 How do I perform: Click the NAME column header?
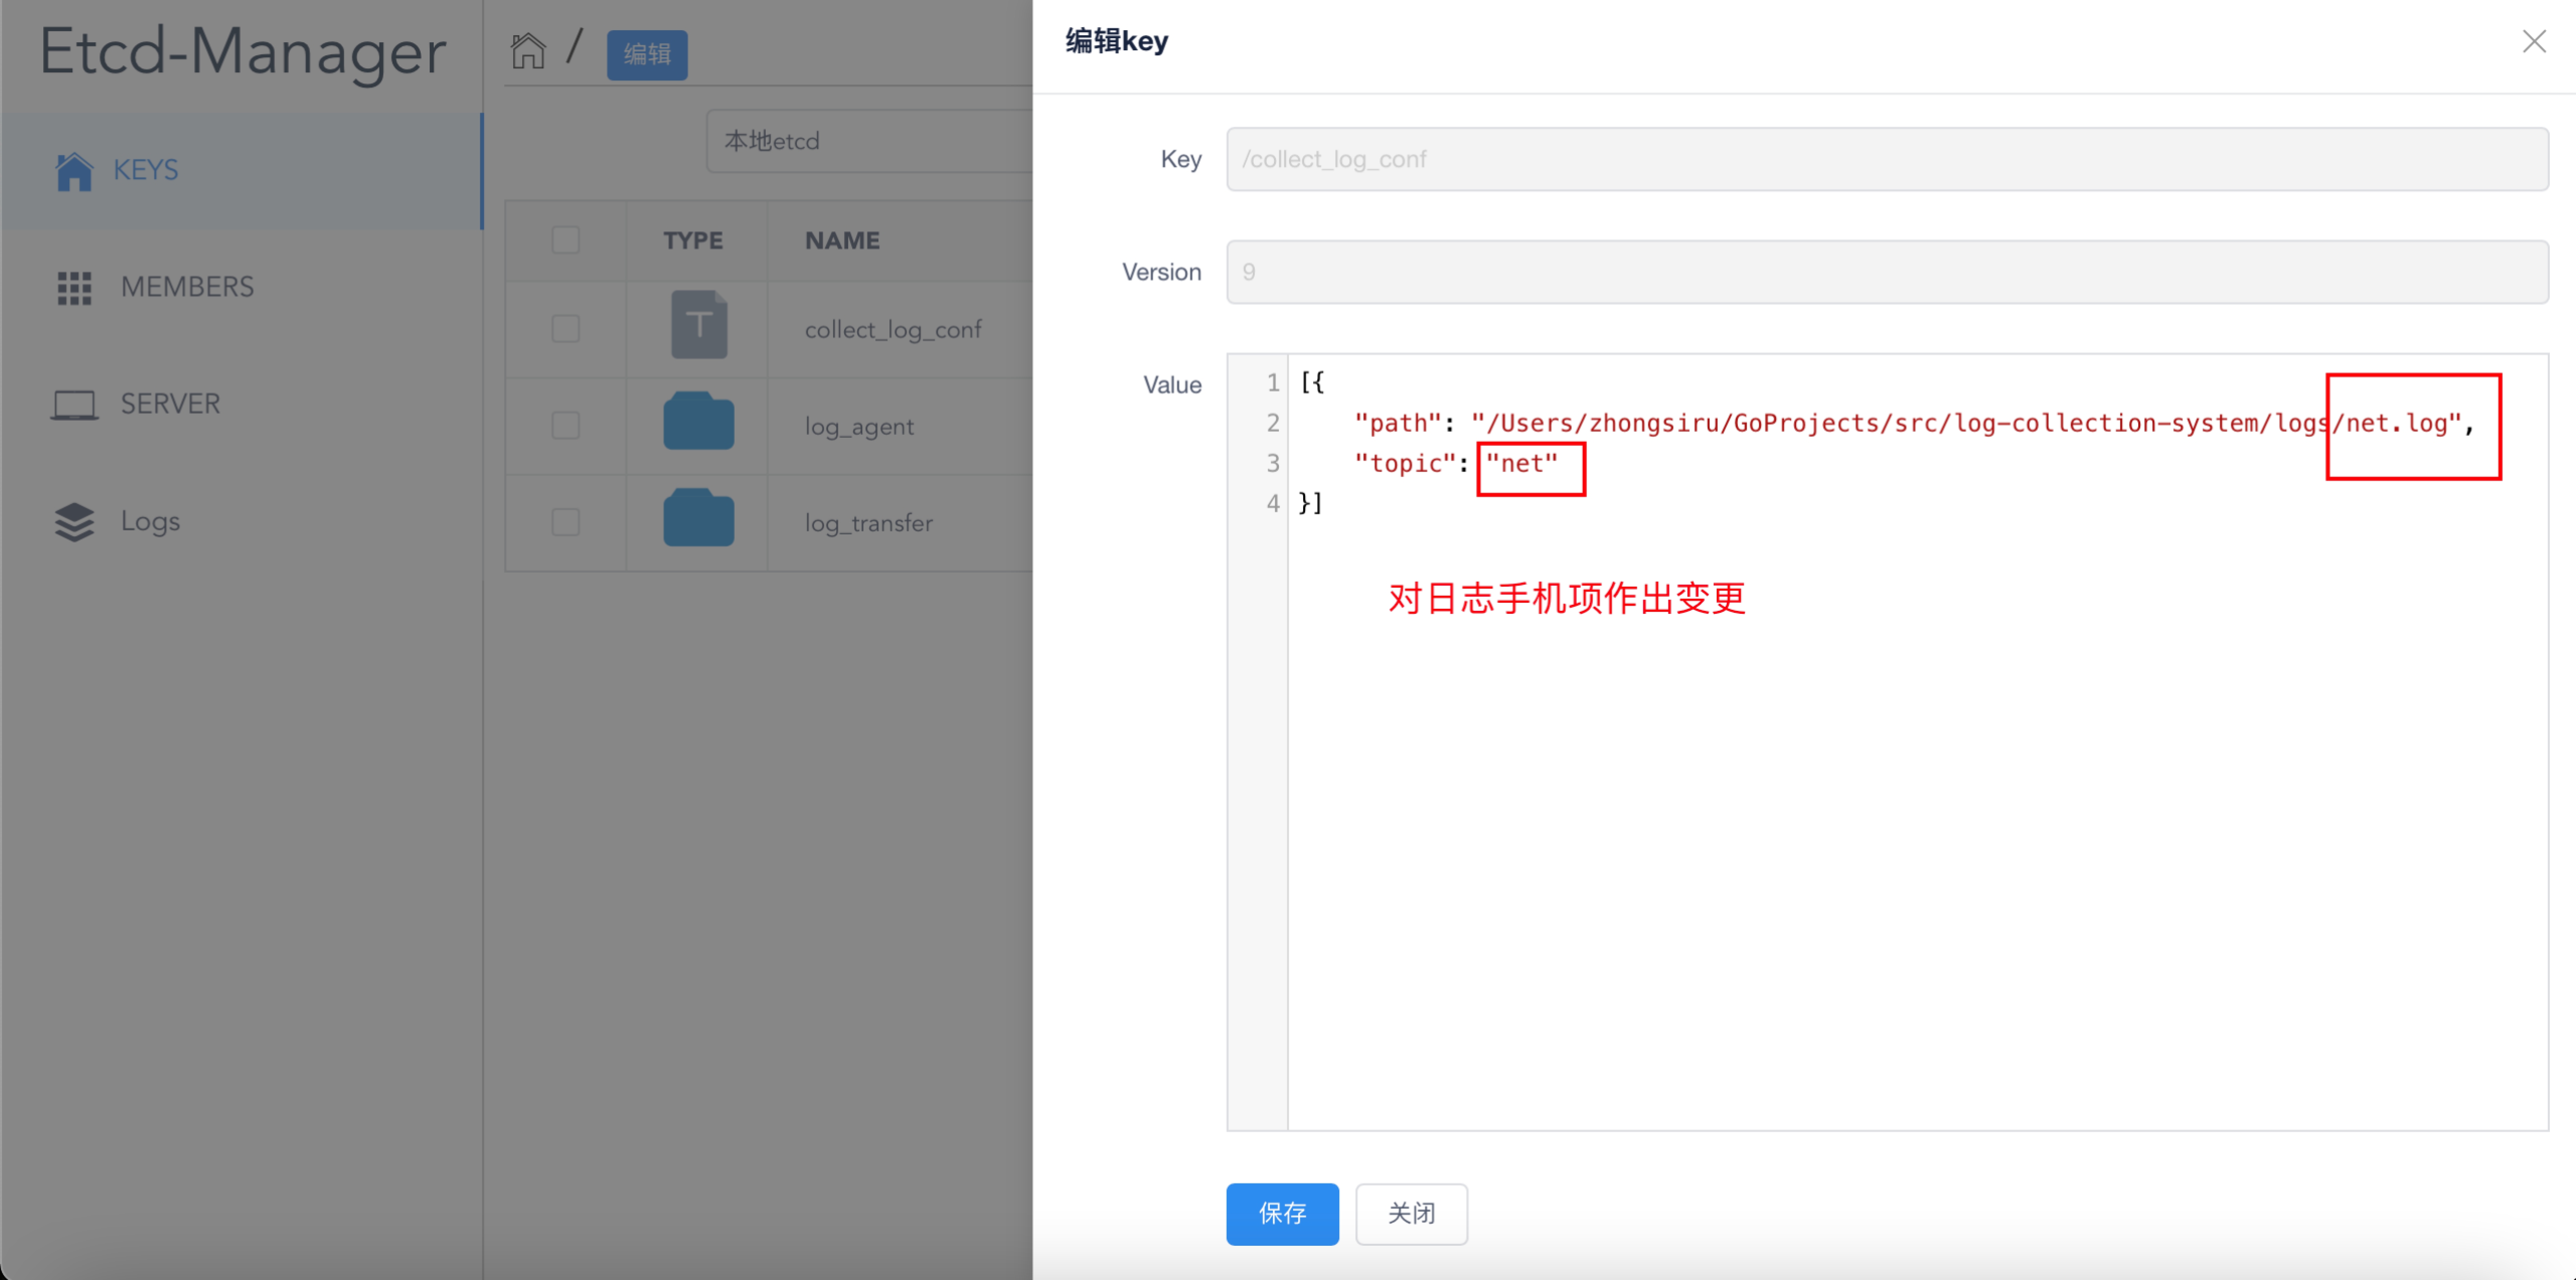(x=842, y=241)
